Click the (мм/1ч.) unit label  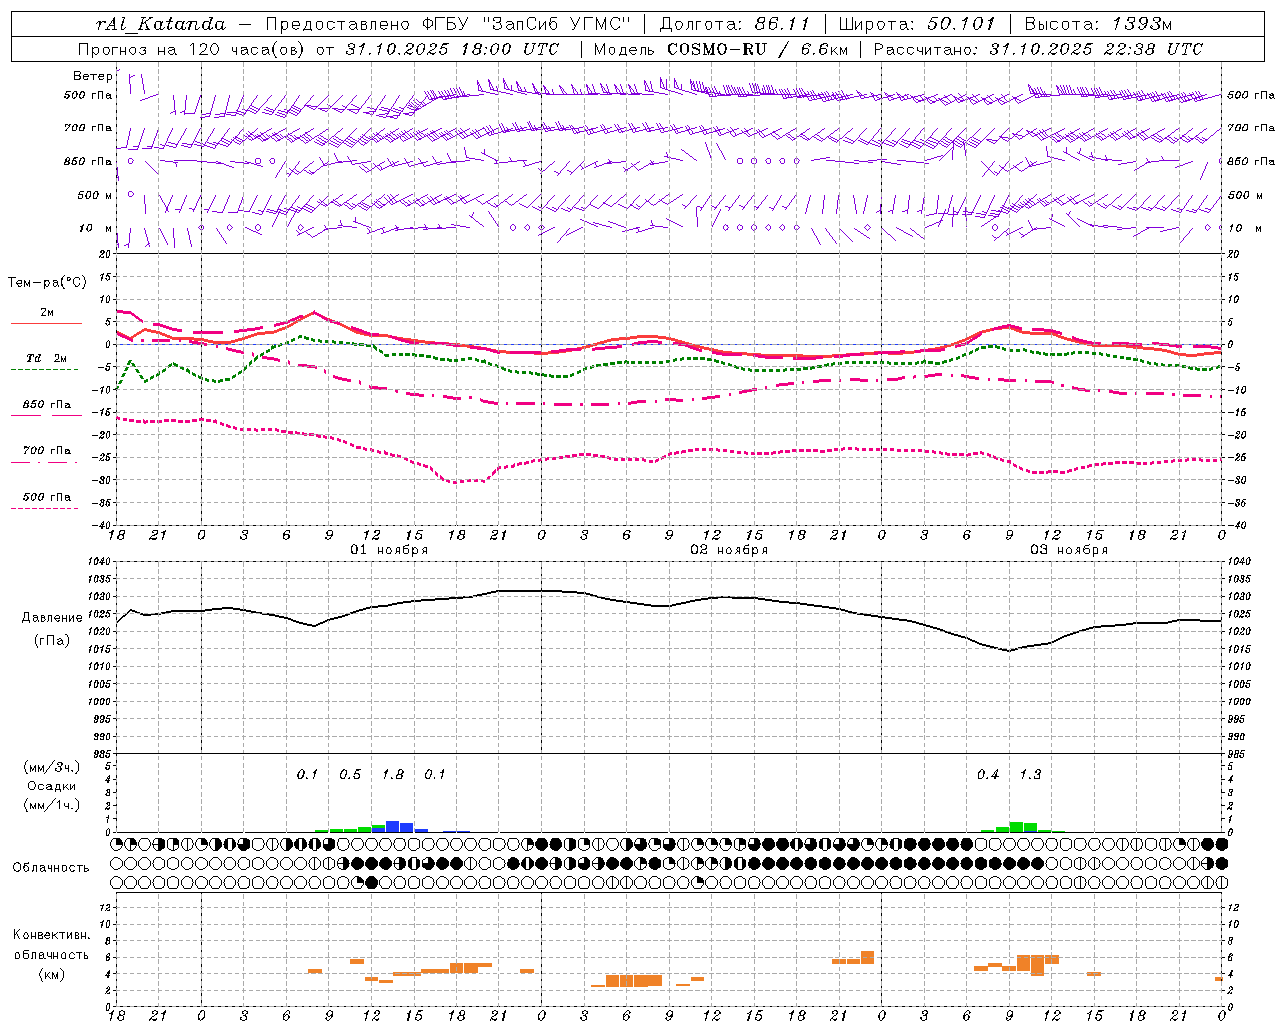pos(52,805)
